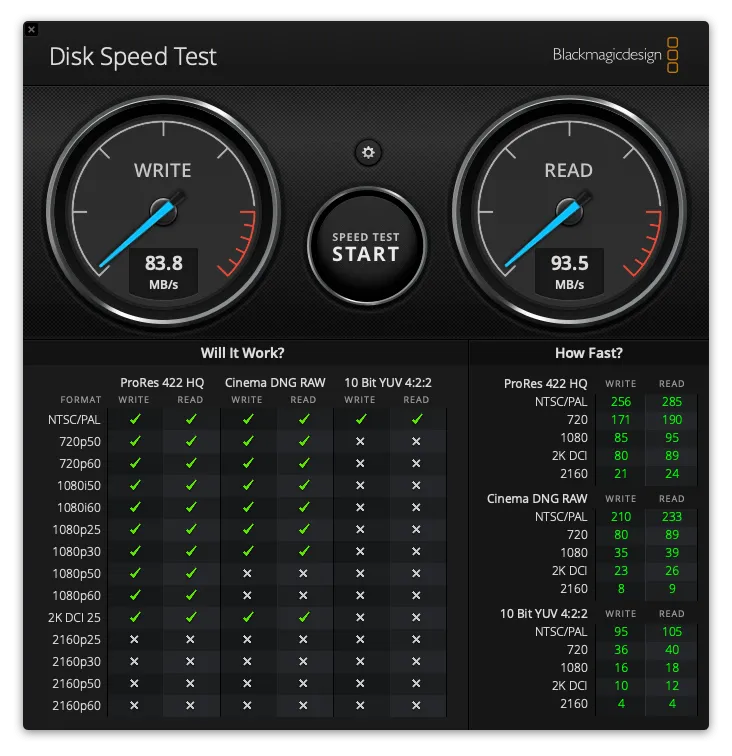Click the 93.5 MB/s read speed readout
This screenshot has height=756, width=732.
568,271
